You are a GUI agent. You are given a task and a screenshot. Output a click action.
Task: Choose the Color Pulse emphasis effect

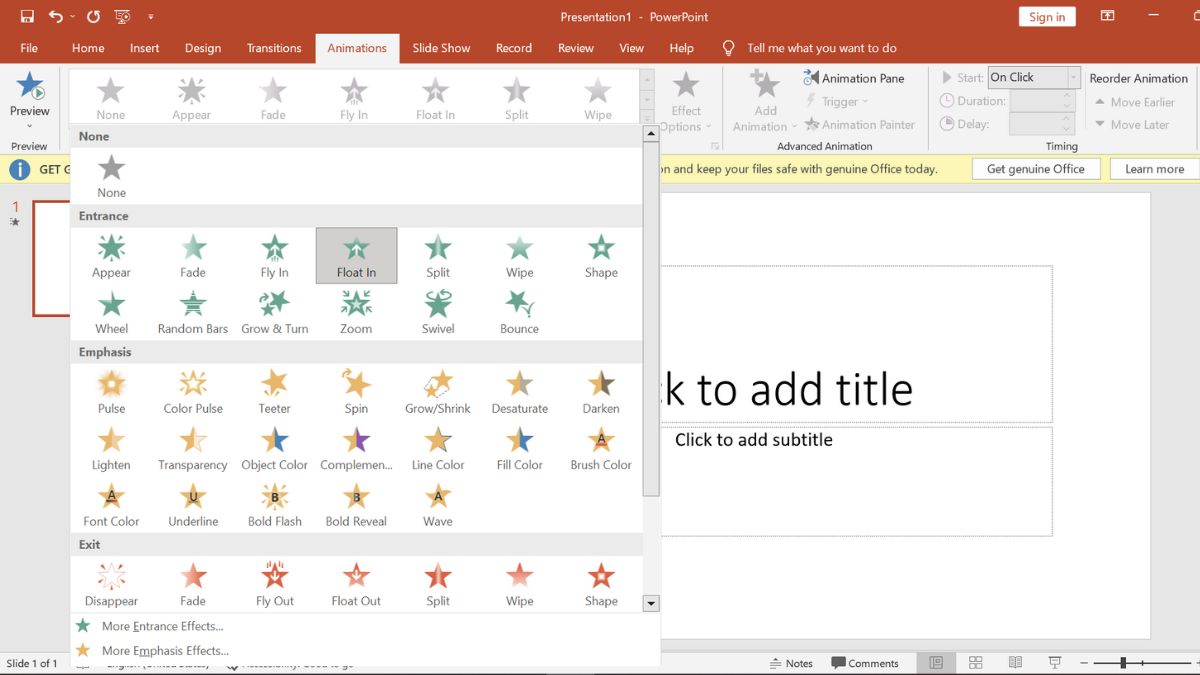tap(193, 392)
